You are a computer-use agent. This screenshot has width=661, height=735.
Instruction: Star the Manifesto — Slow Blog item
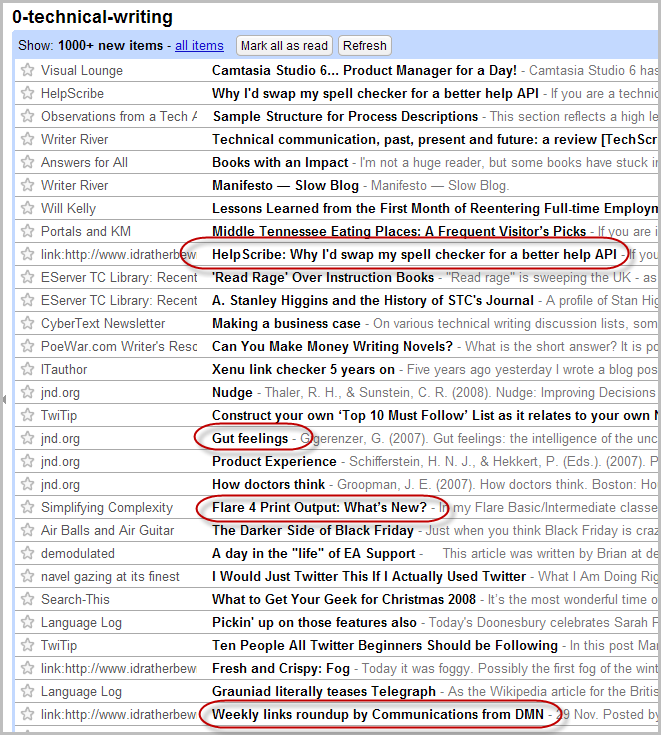(x=28, y=185)
